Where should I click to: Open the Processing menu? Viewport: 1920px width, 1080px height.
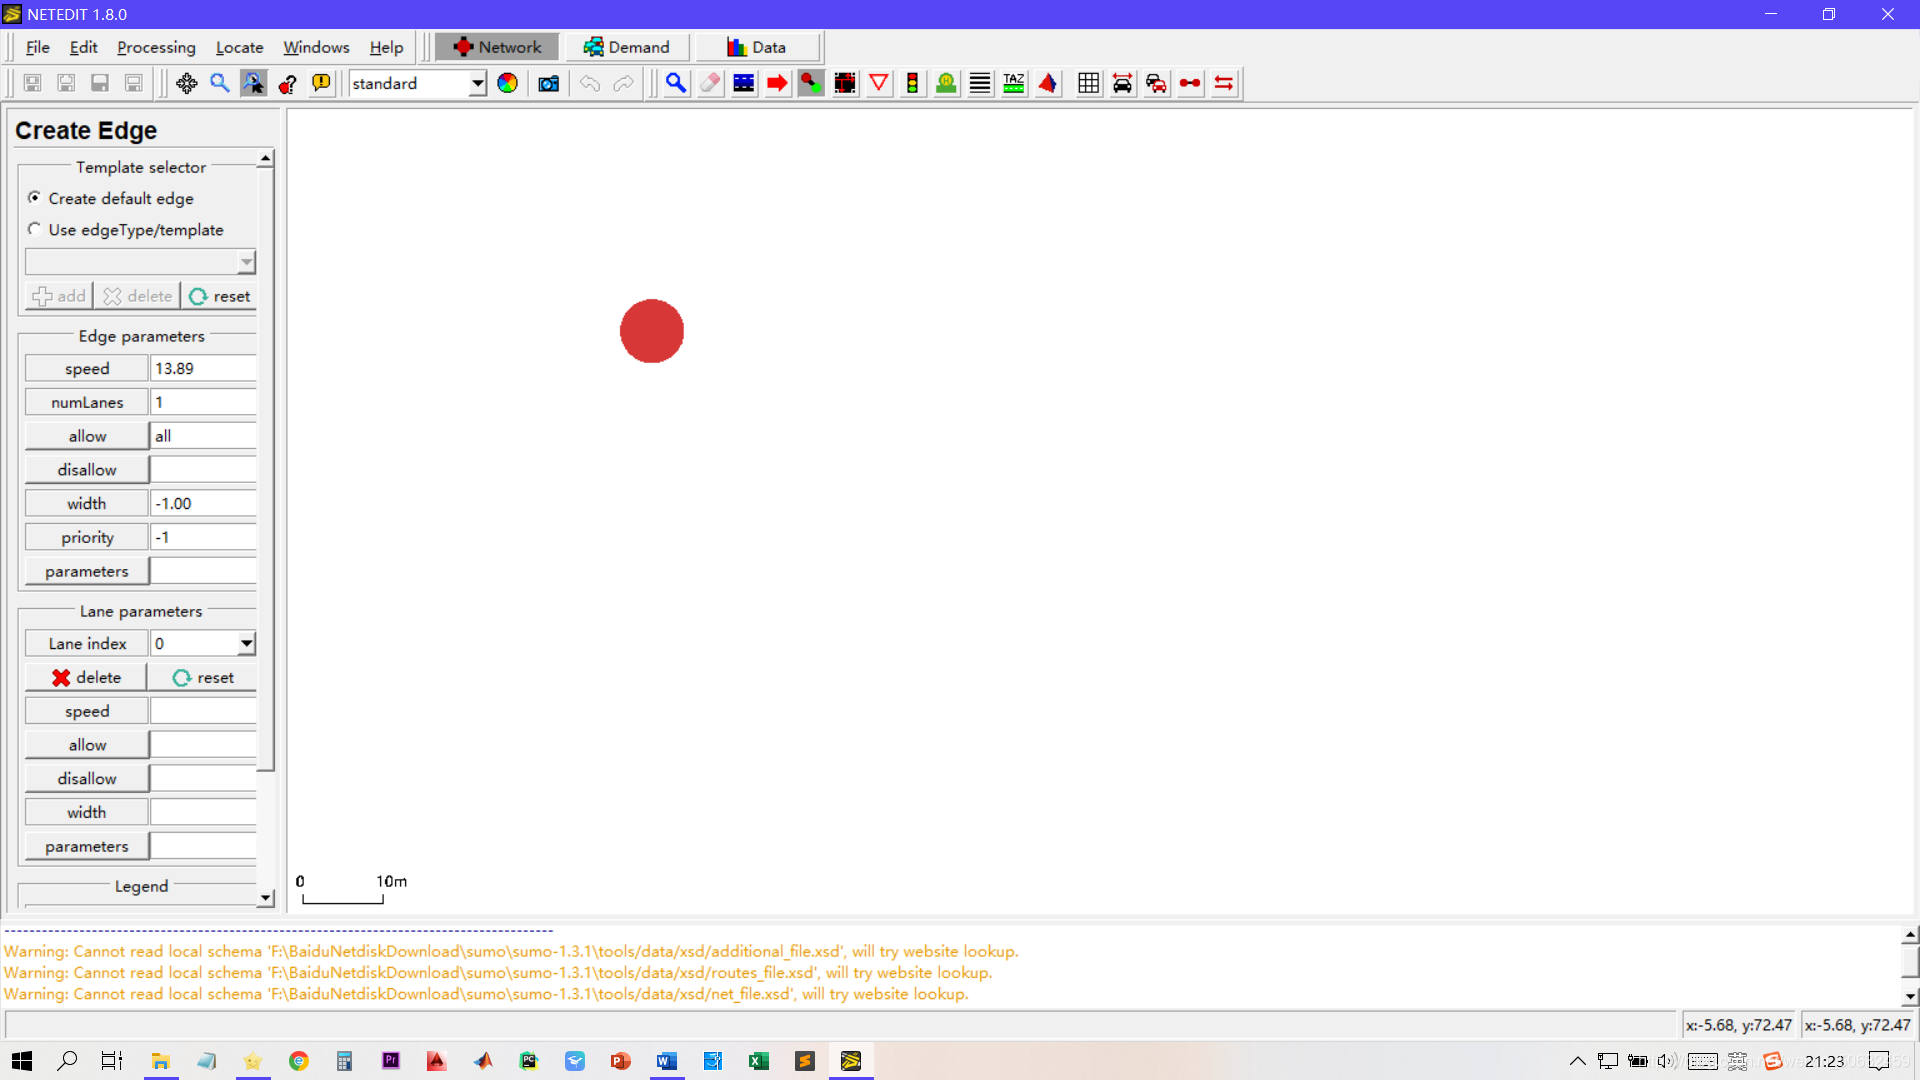(156, 47)
